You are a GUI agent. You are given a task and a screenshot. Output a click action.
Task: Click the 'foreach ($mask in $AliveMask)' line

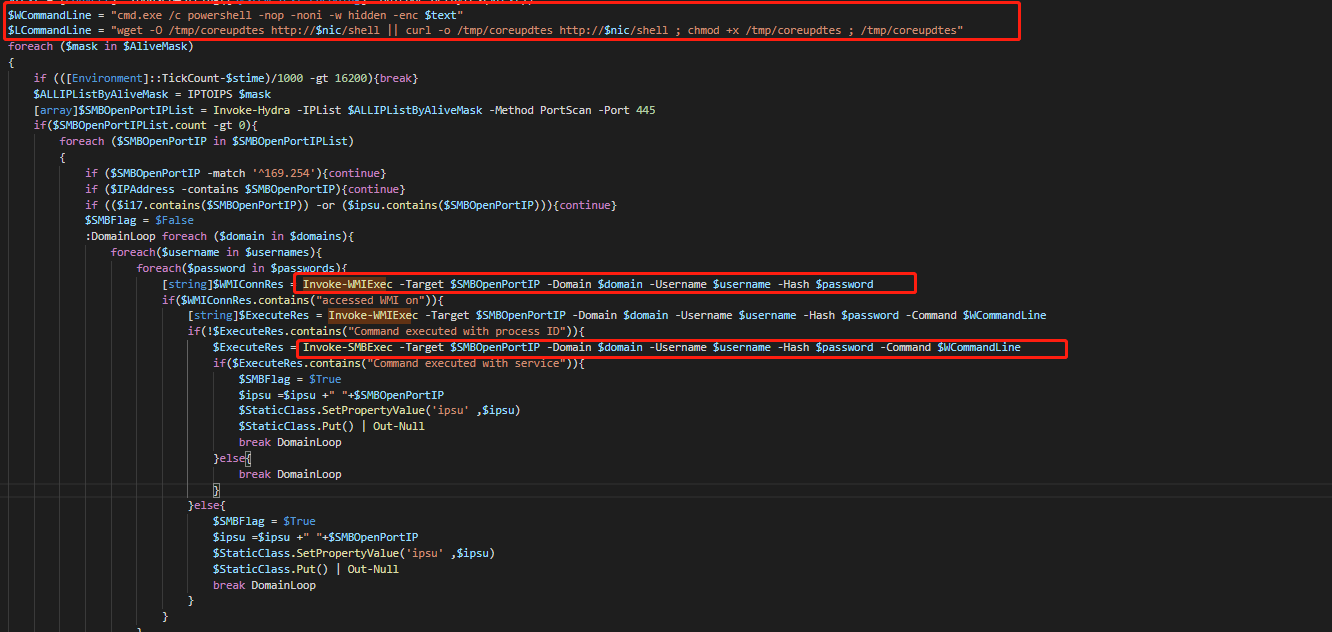[100, 47]
